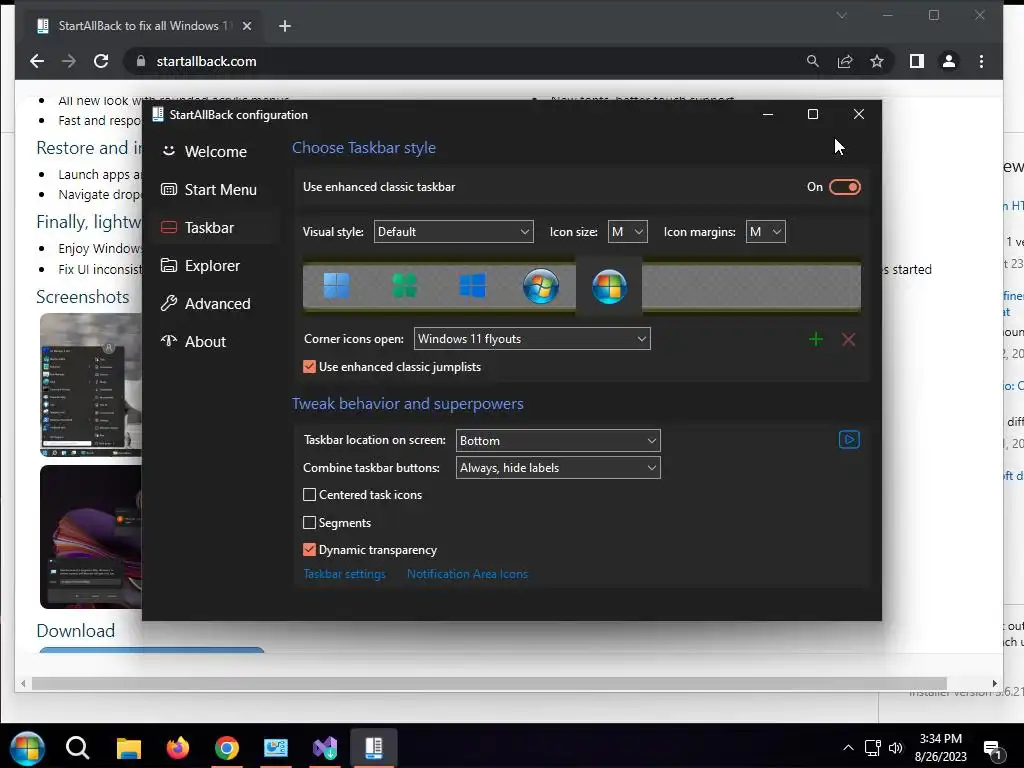Select the StartAllBack browser tab
Viewport: 1024px width, 768px height.
pyautogui.click(x=142, y=26)
